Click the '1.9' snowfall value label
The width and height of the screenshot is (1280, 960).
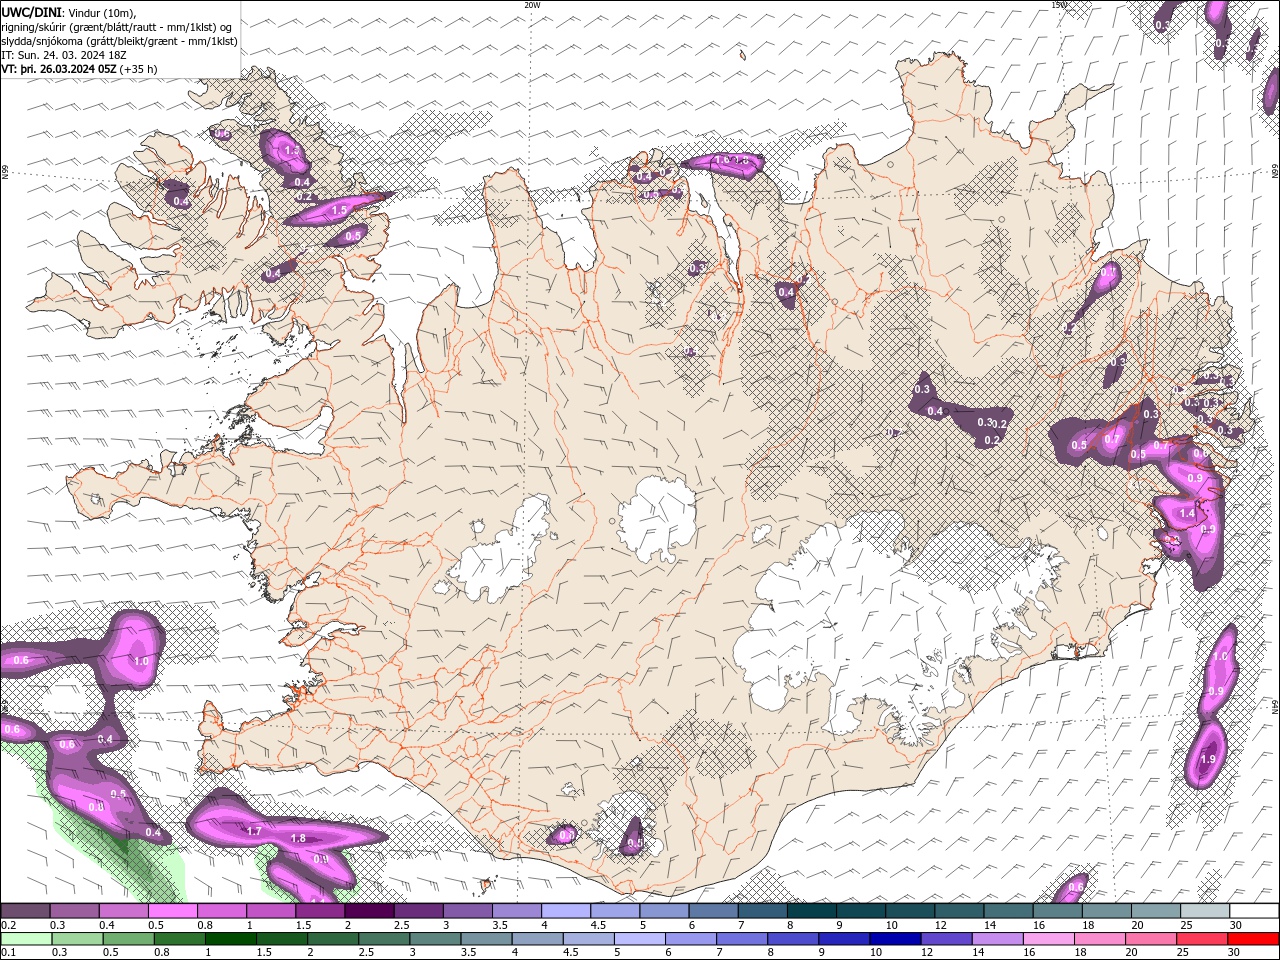click(x=1207, y=760)
